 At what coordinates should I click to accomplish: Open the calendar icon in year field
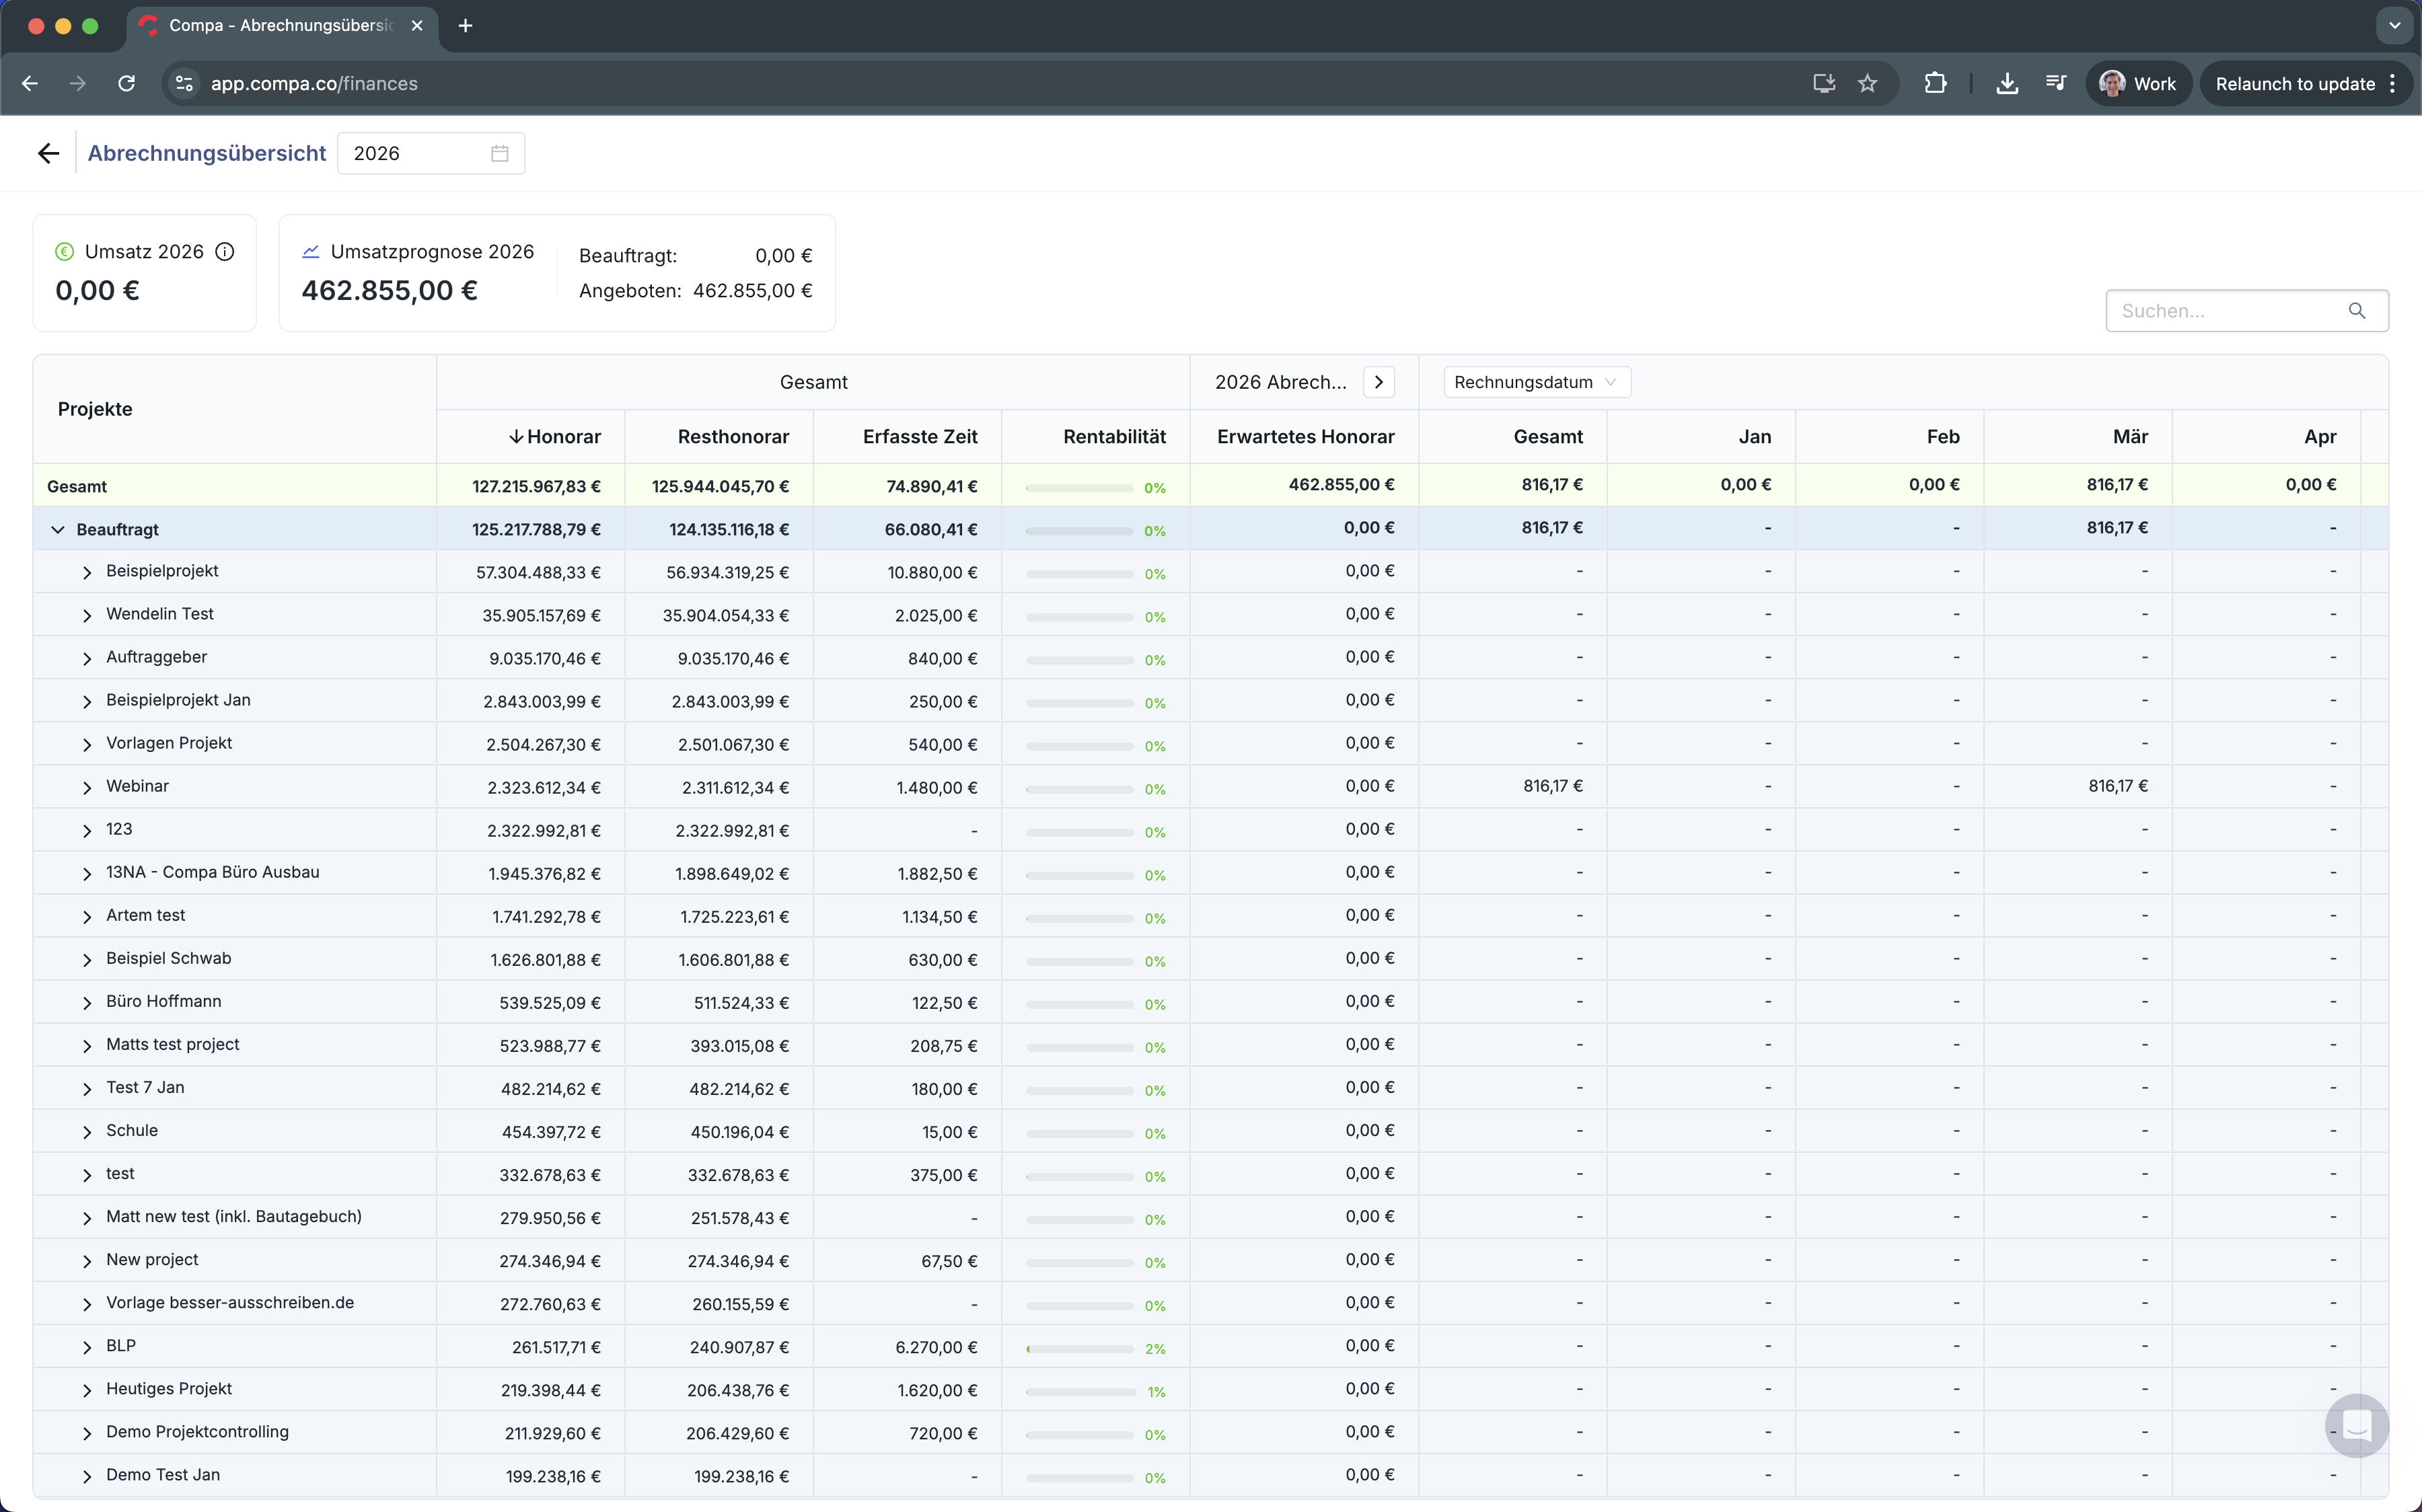tap(499, 153)
